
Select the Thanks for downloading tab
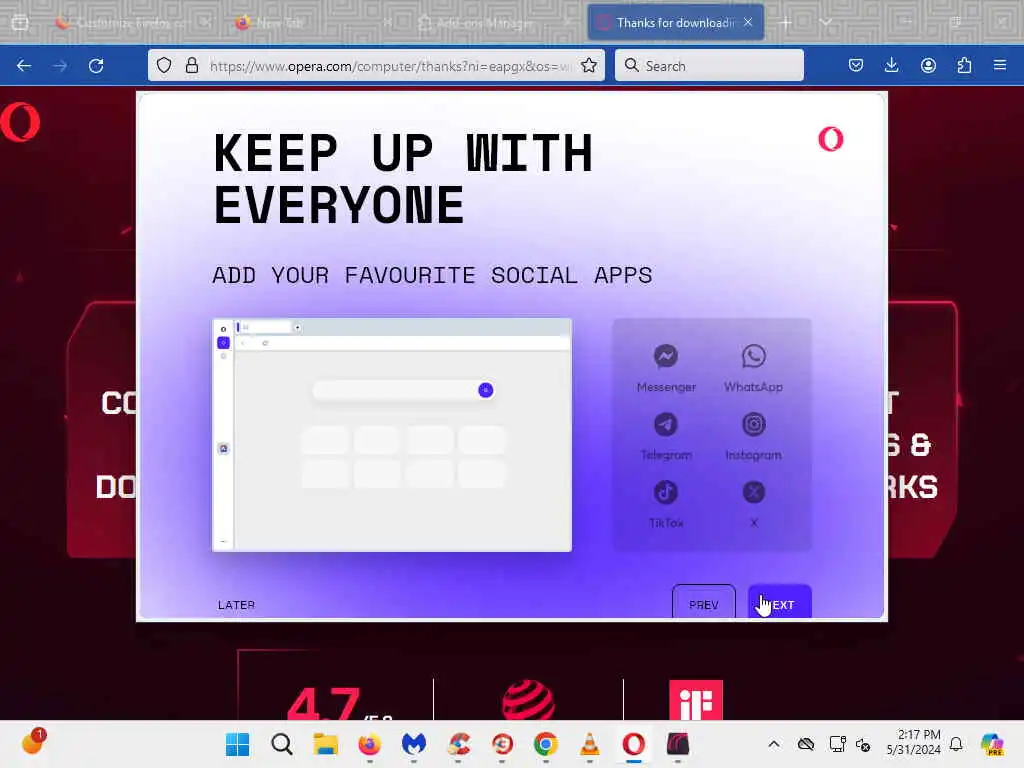point(675,23)
